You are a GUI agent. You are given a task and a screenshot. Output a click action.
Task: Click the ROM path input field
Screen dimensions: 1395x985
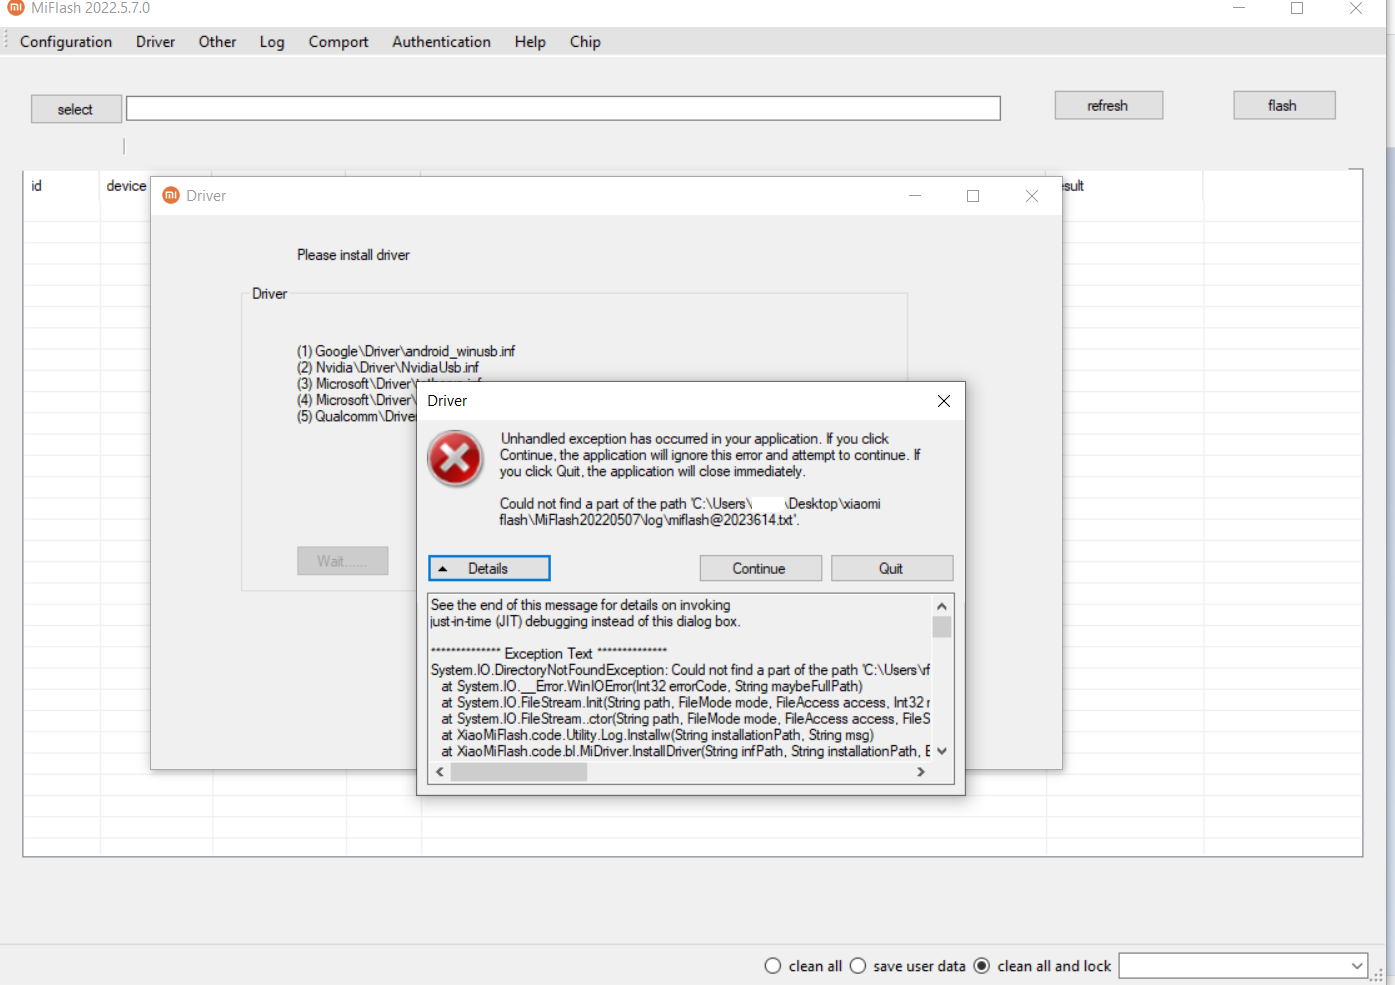(563, 108)
